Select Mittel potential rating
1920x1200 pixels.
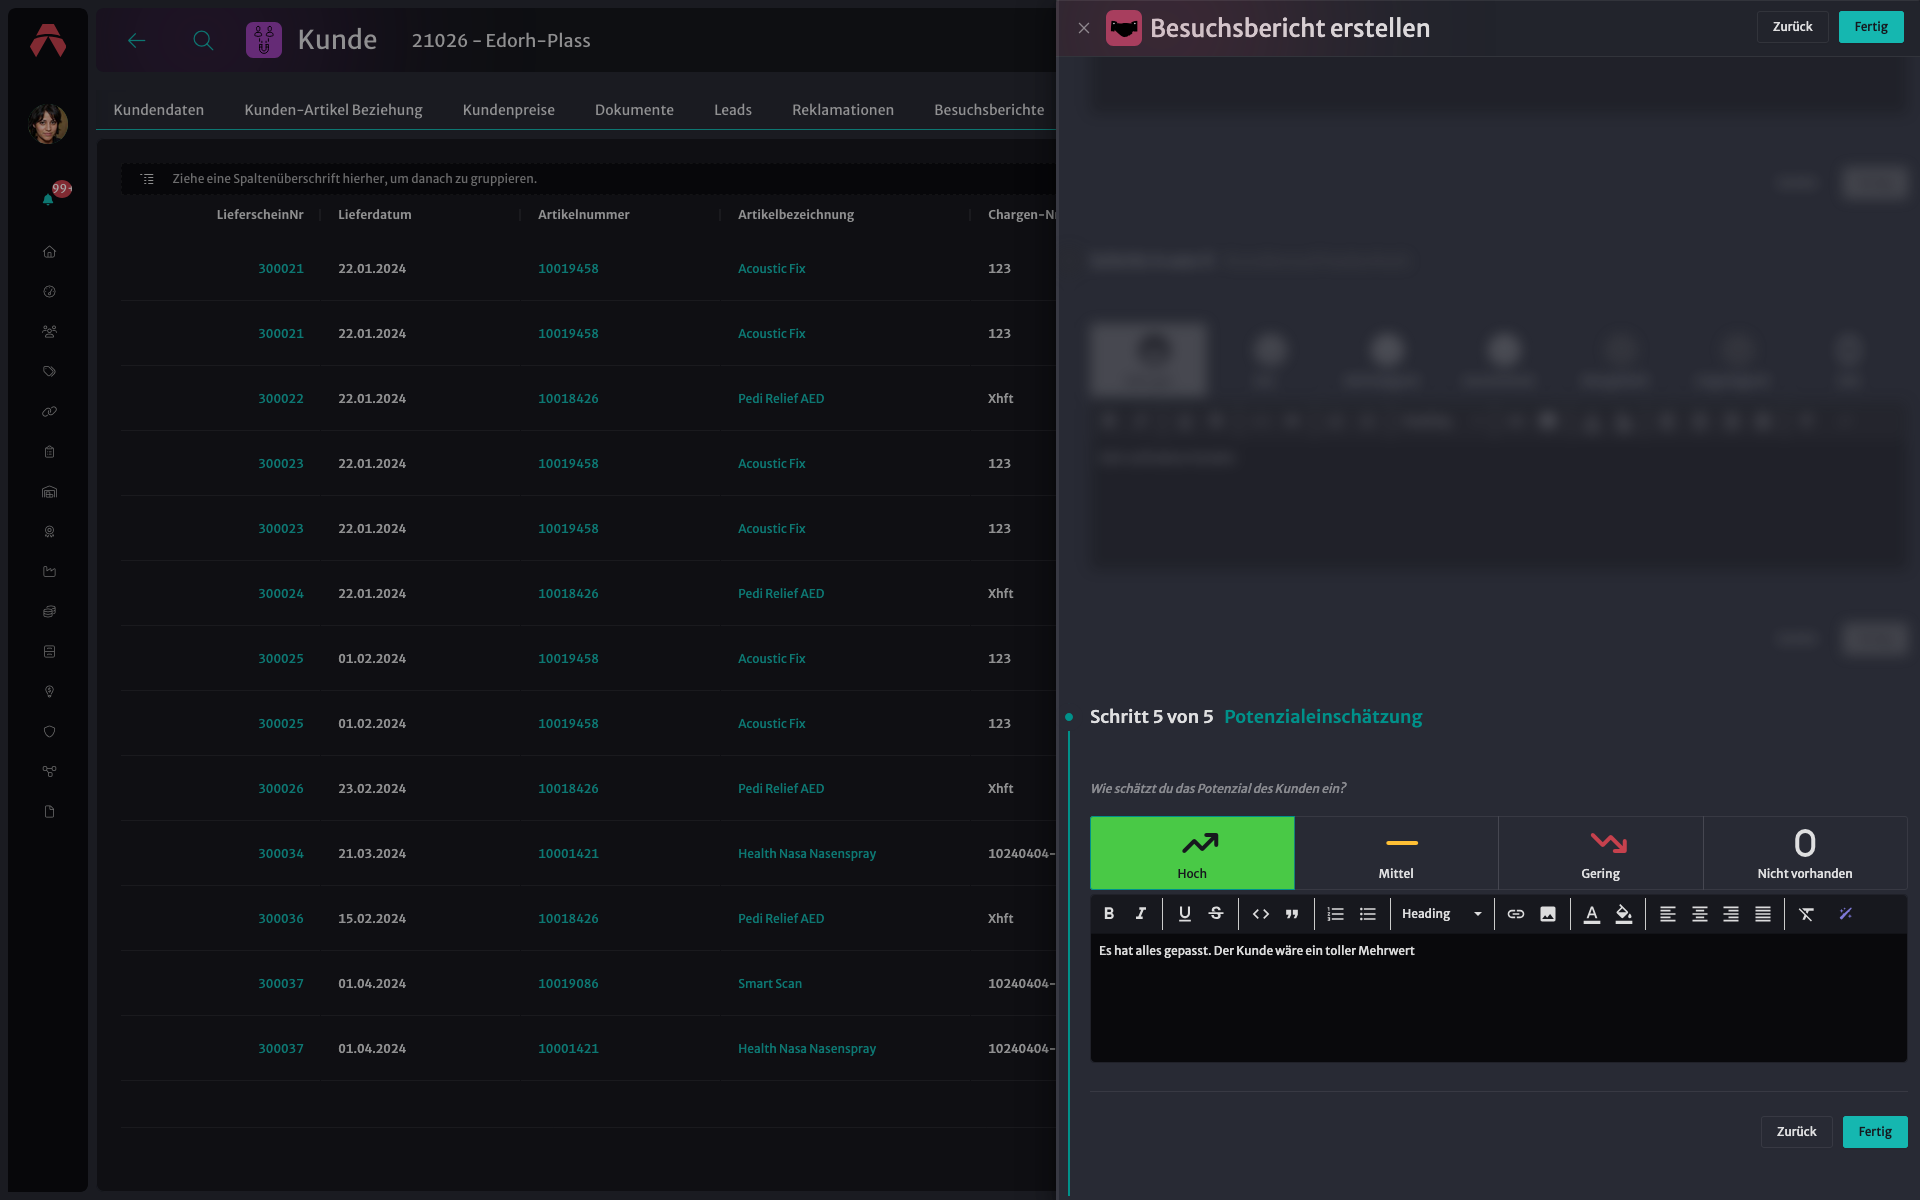(x=1396, y=853)
